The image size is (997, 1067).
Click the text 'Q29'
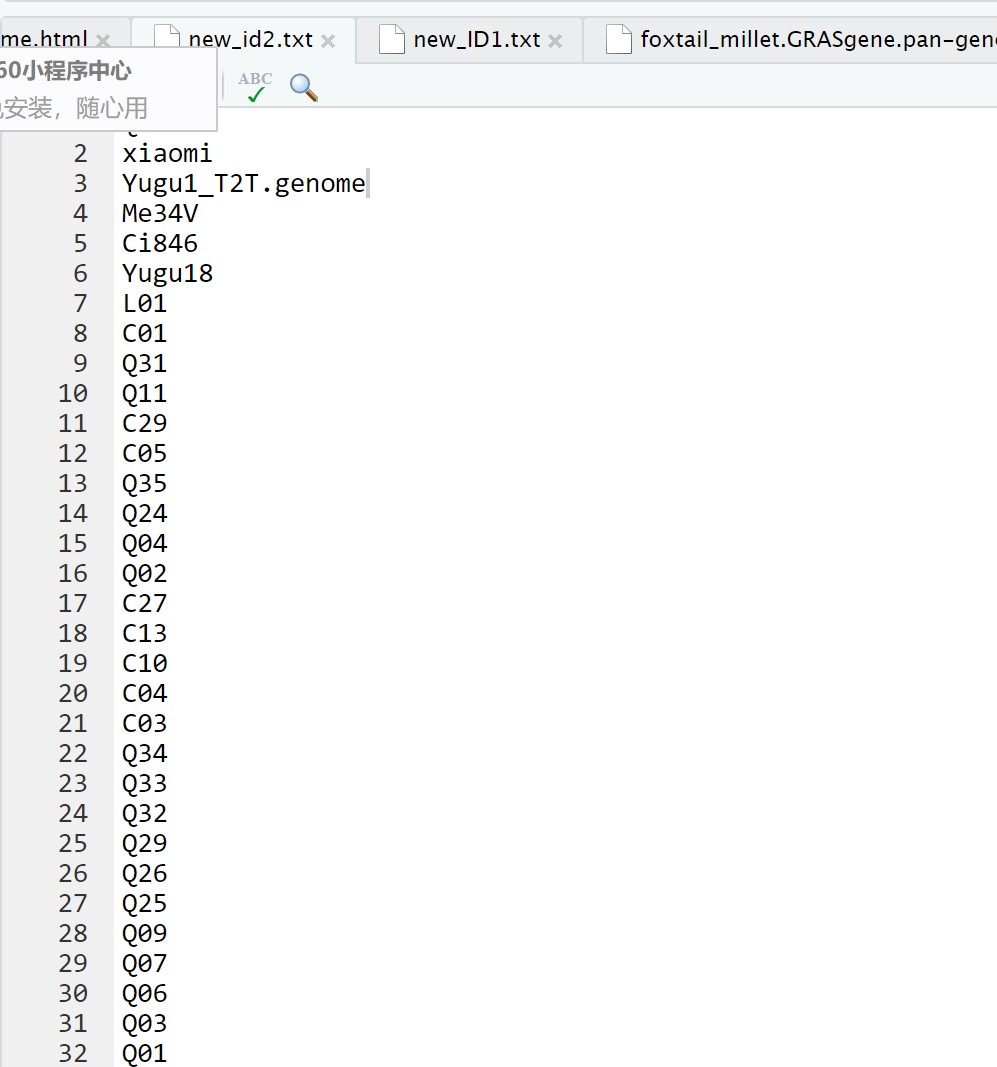(144, 843)
